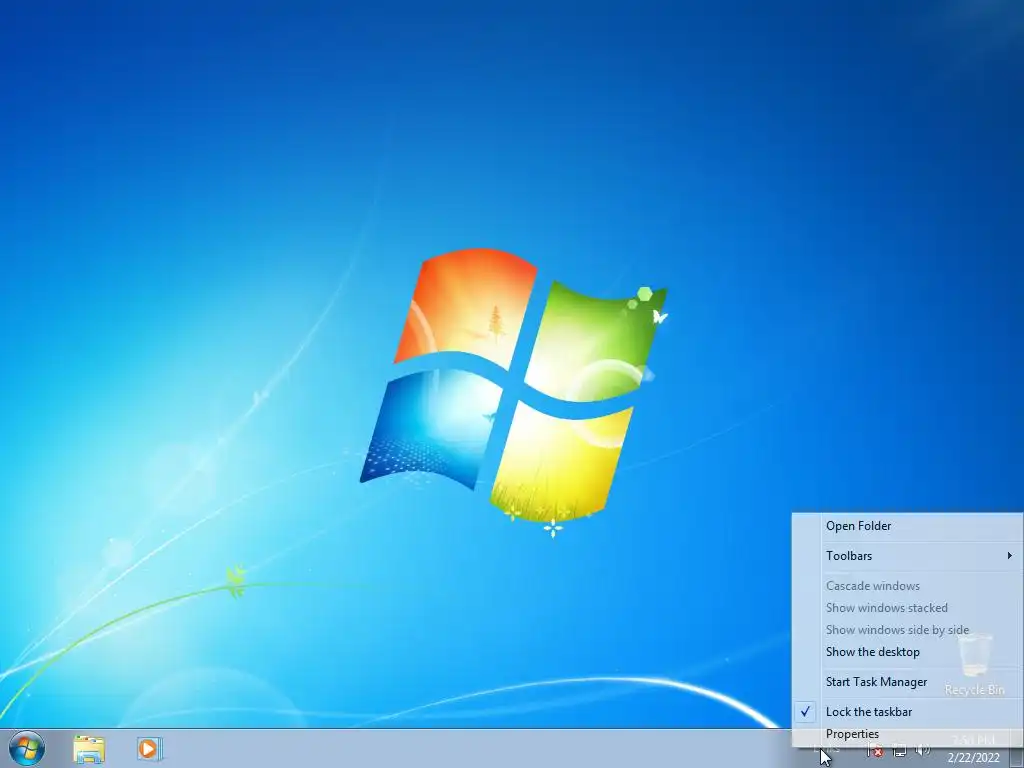
Task: Click the speaker volume tray icon
Action: 922,751
